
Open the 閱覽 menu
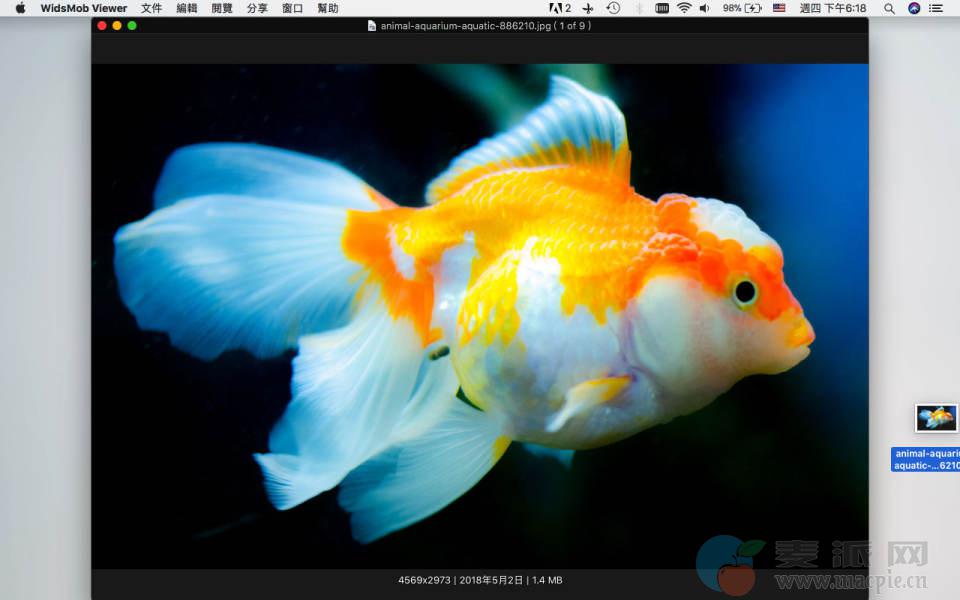222,8
